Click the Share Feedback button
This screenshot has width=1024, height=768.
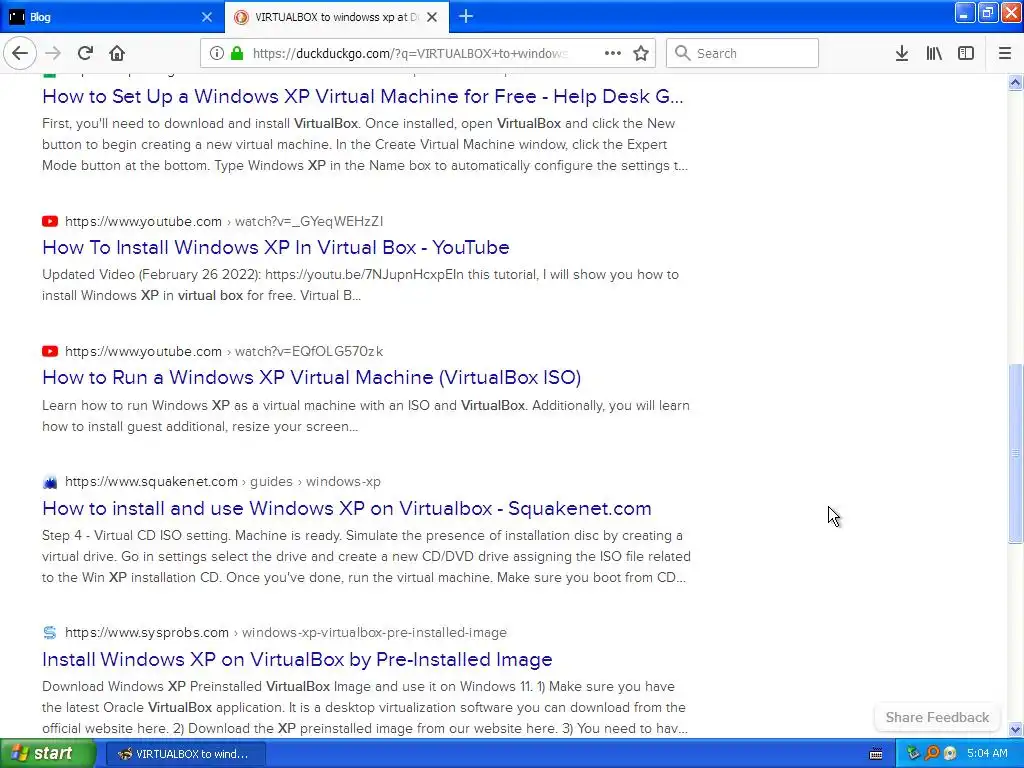point(937,717)
